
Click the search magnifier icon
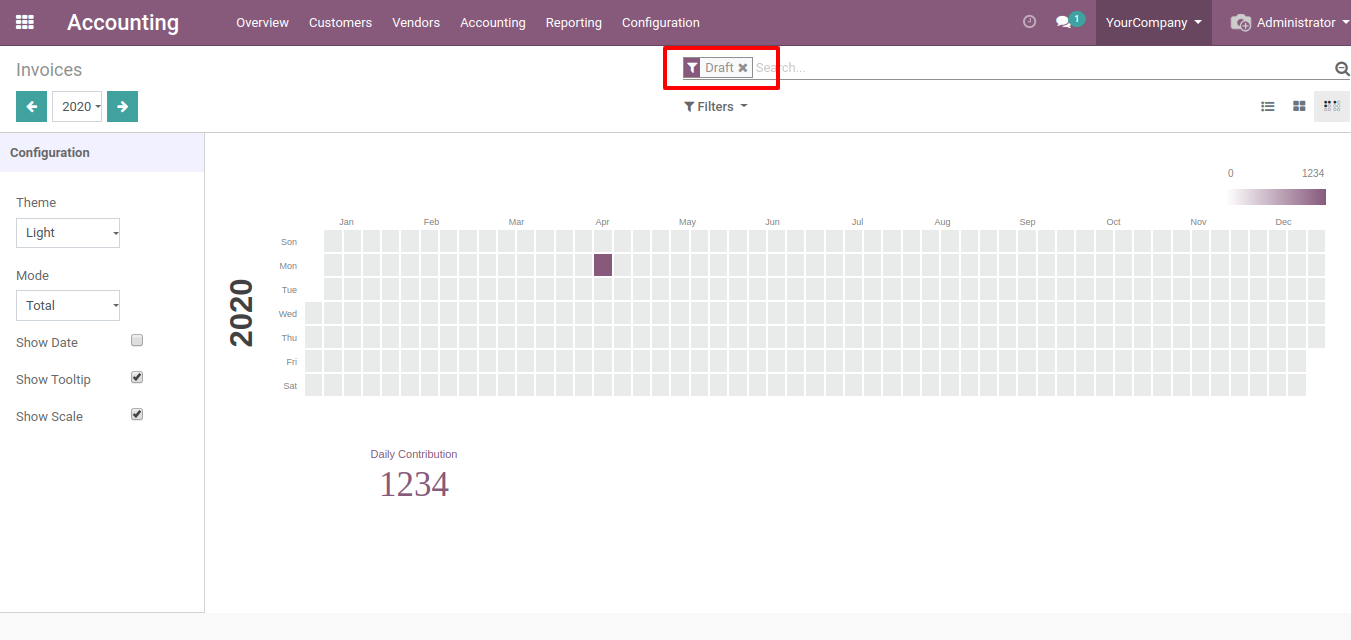[x=1342, y=68]
